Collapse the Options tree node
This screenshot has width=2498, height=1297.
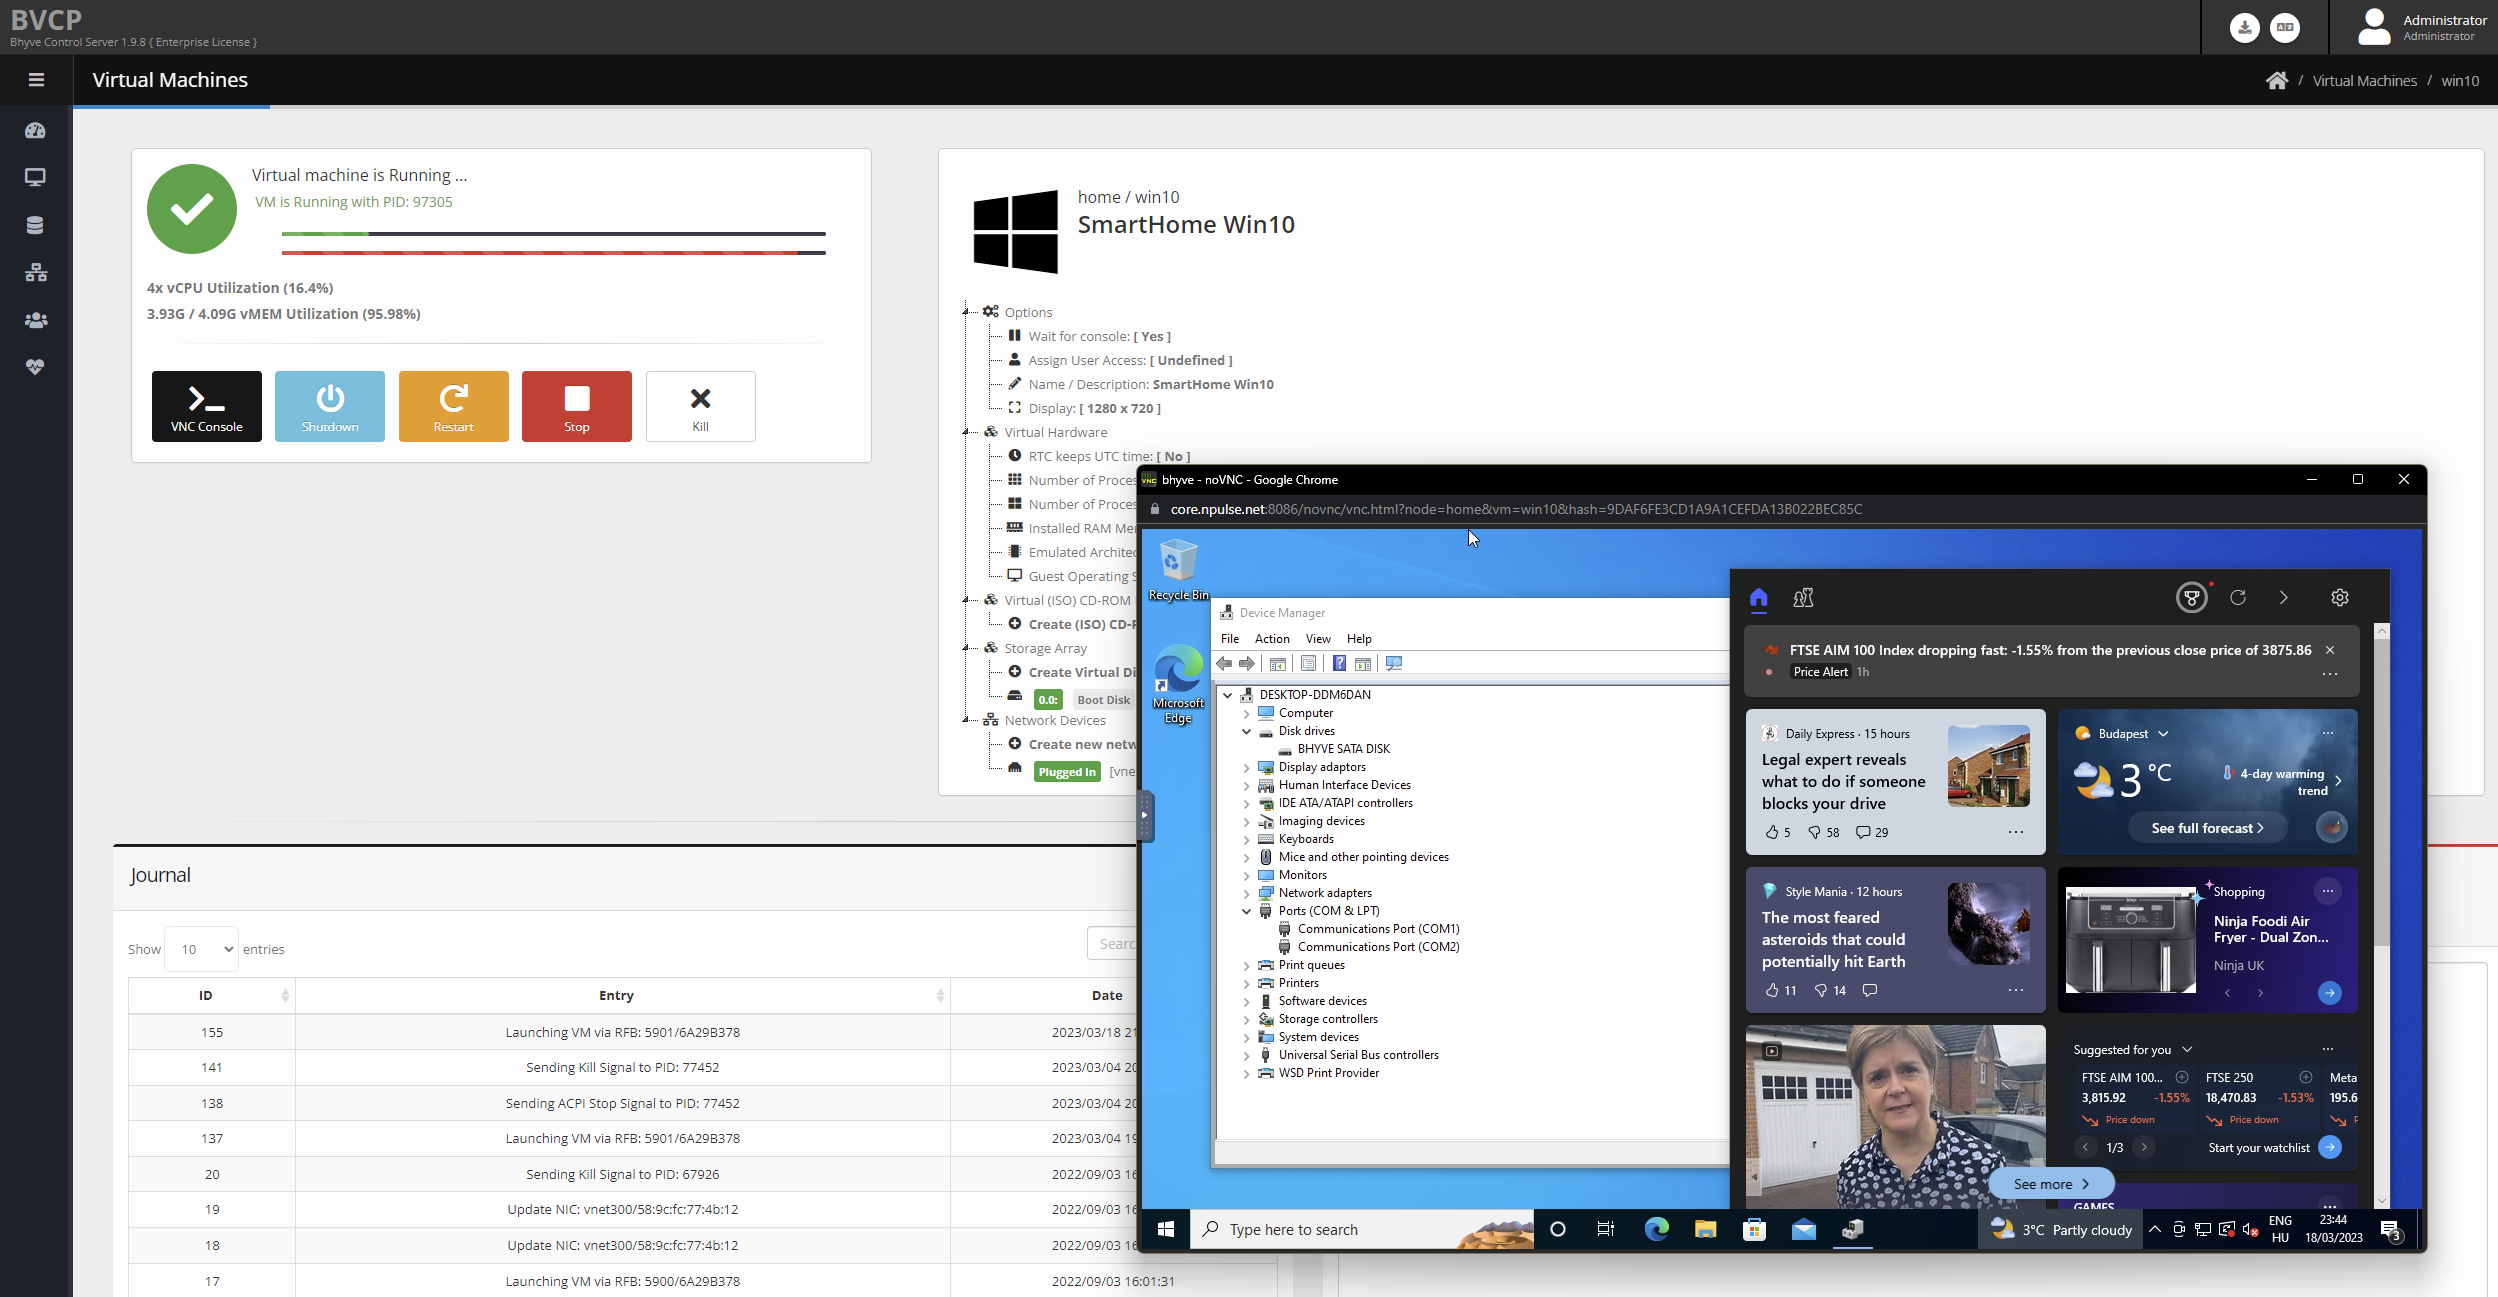pos(967,312)
